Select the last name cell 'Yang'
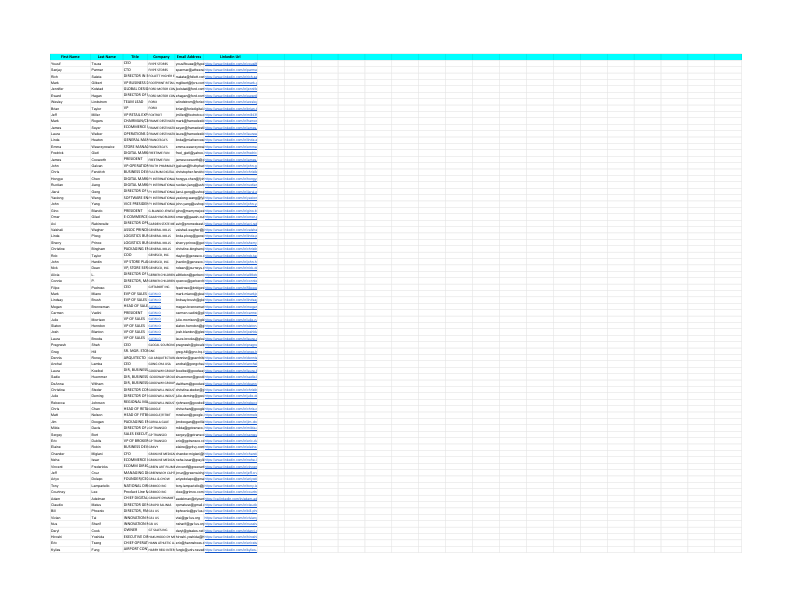This screenshot has width=792, height=612. pyautogui.click(x=107, y=205)
